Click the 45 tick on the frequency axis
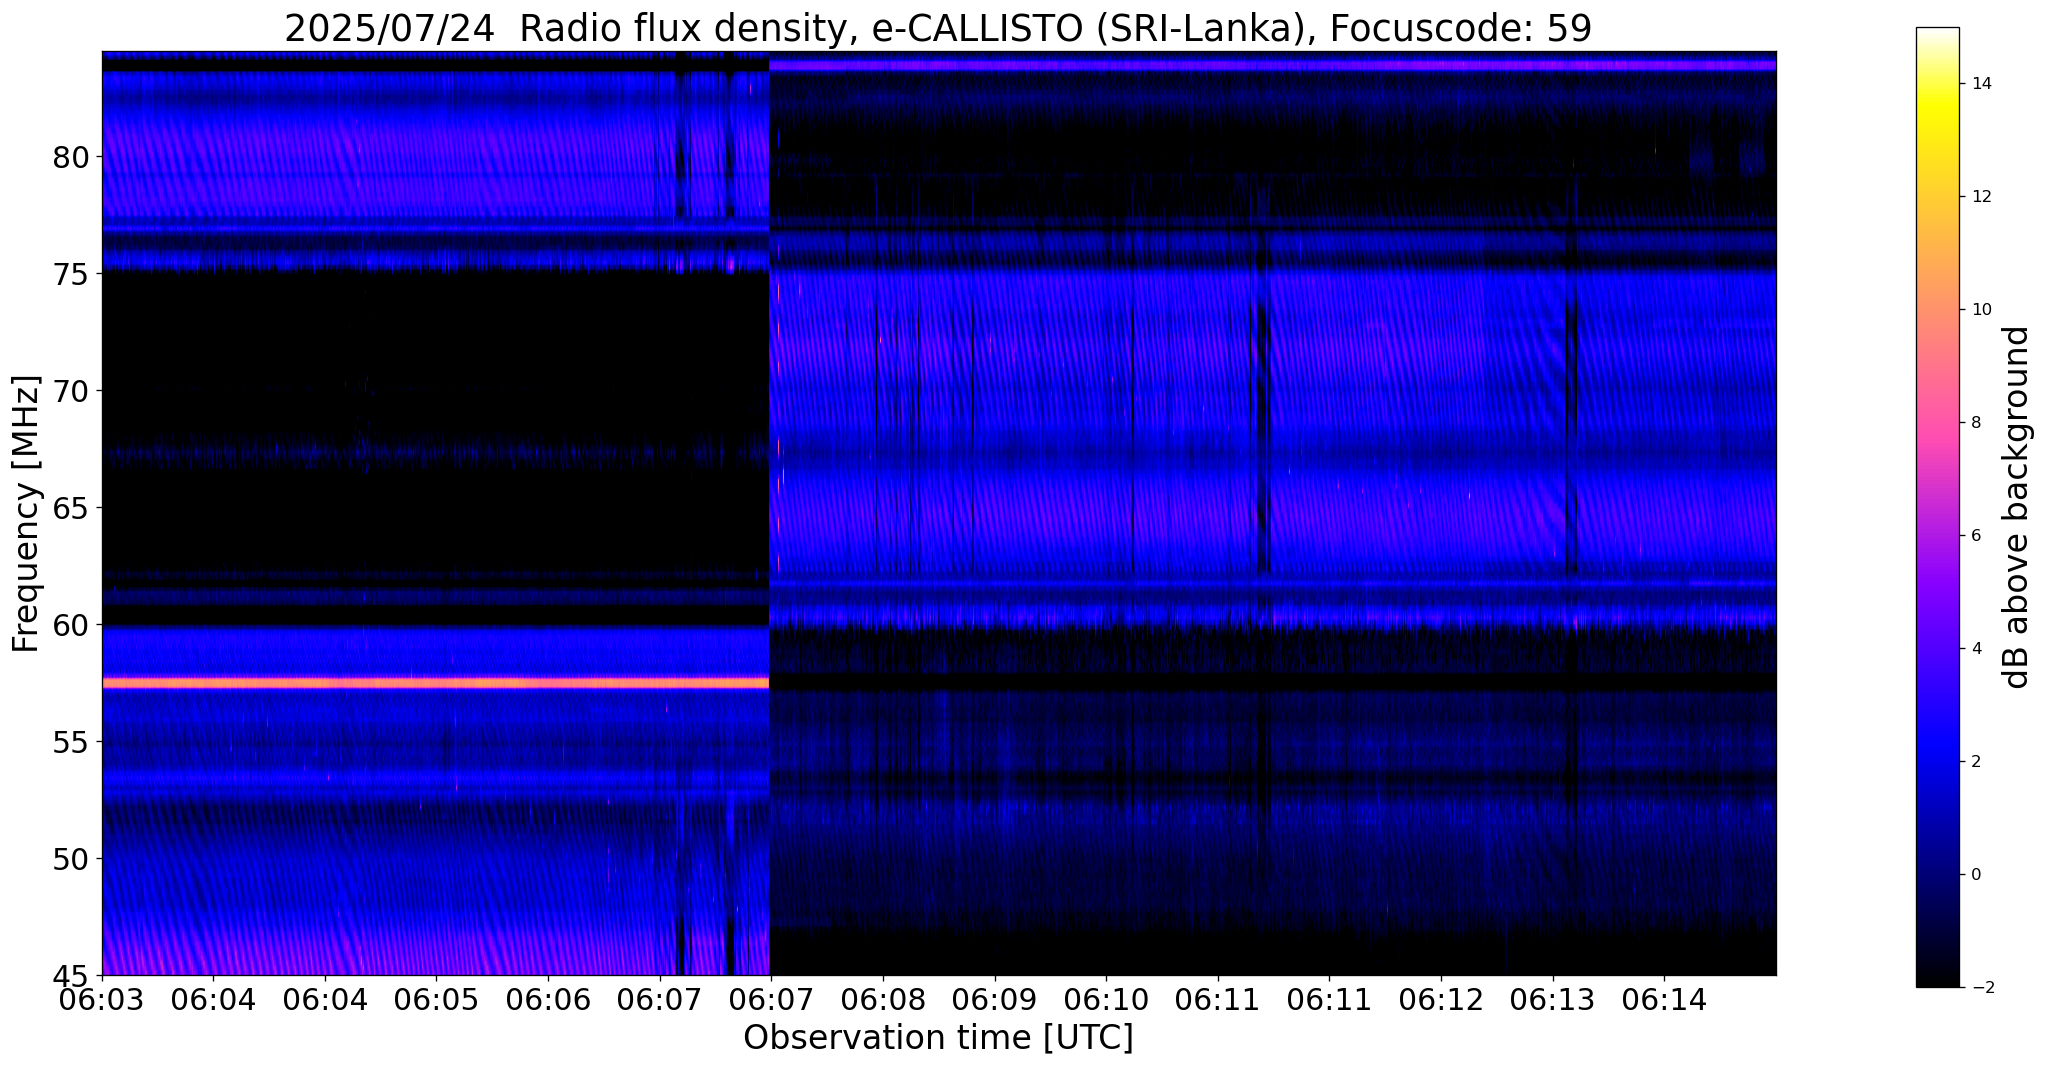This screenshot has width=2047, height=1067. 71,975
